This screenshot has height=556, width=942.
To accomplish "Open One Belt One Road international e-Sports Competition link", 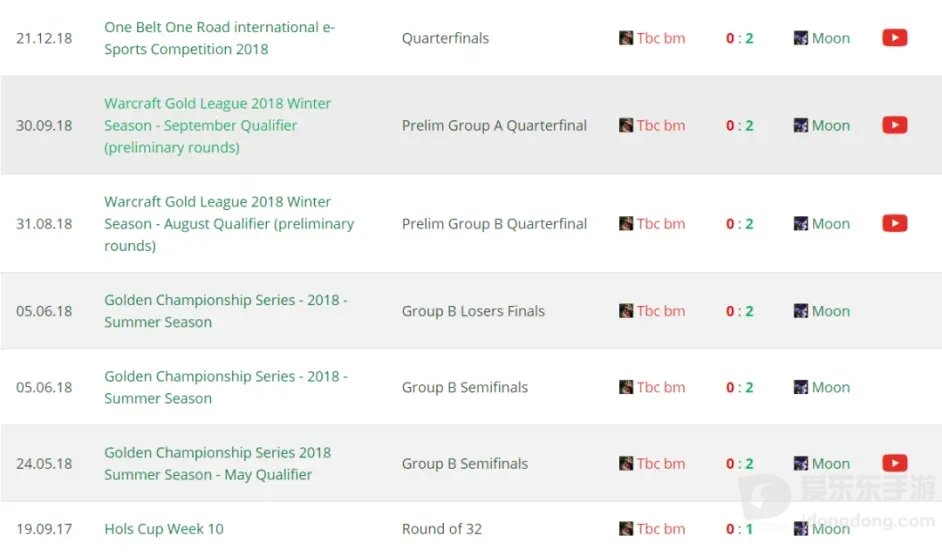I will tap(219, 38).
